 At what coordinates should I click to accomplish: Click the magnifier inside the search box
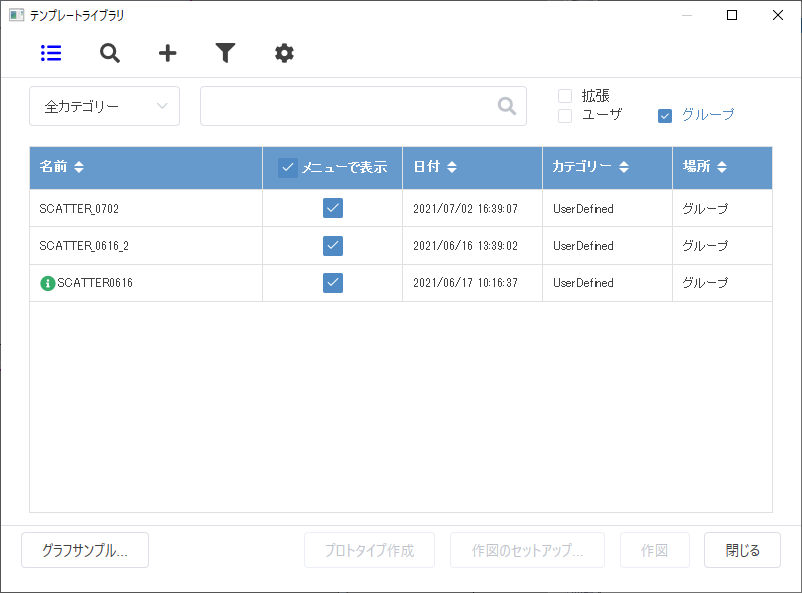[x=506, y=106]
